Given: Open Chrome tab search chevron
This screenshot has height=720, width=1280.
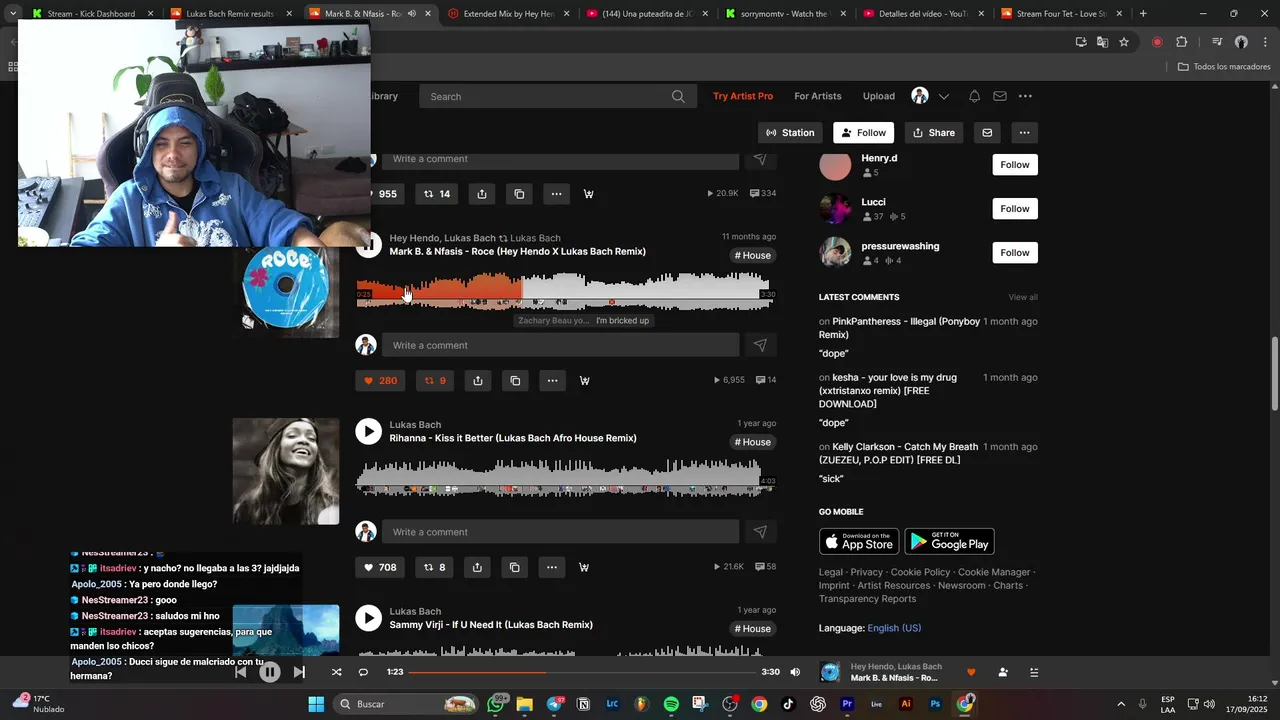Looking at the screenshot, I should click(x=12, y=14).
